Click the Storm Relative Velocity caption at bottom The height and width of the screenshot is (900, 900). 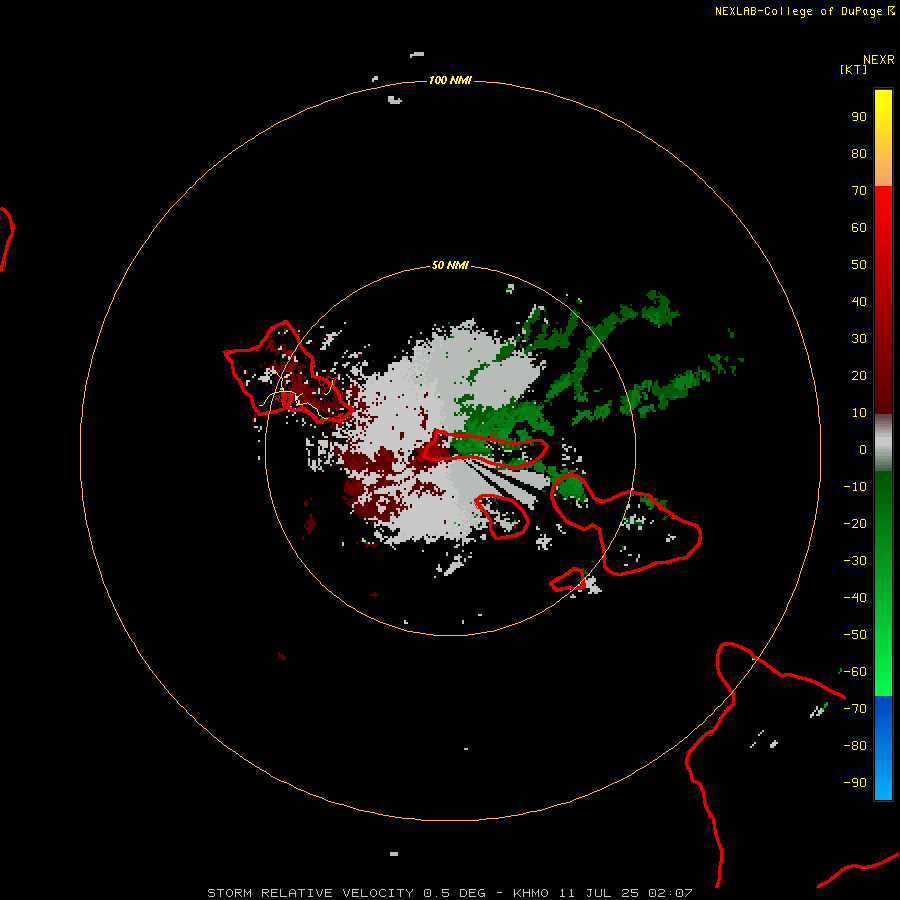pos(450,893)
